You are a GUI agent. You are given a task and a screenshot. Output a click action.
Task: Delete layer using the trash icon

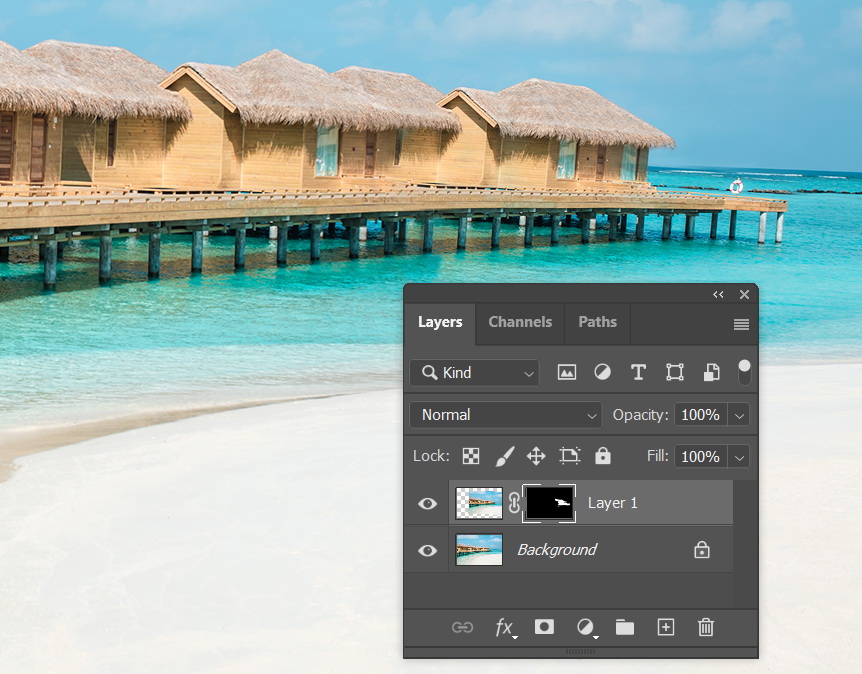(706, 627)
